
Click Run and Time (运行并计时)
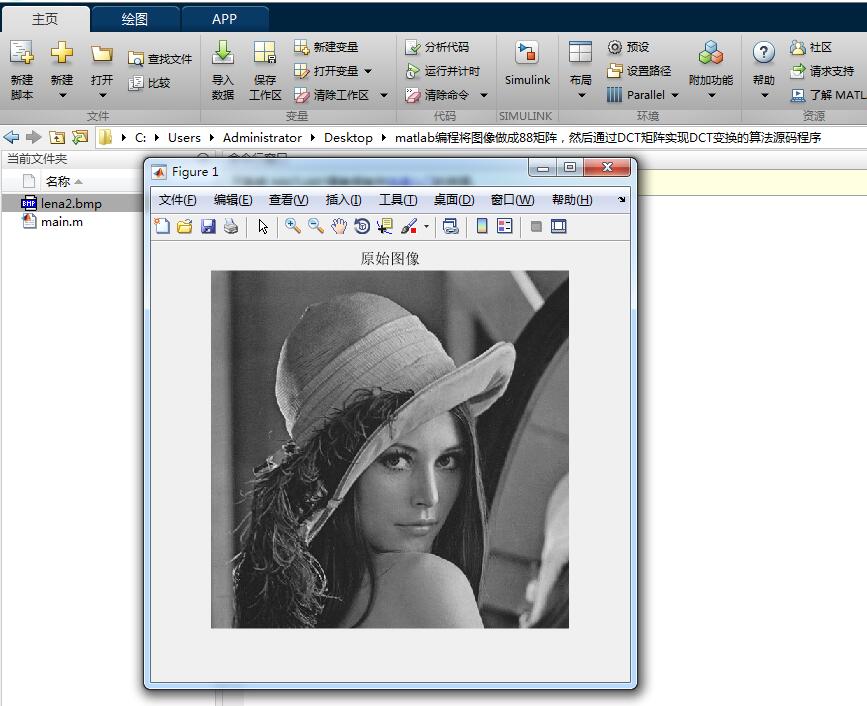(442, 71)
